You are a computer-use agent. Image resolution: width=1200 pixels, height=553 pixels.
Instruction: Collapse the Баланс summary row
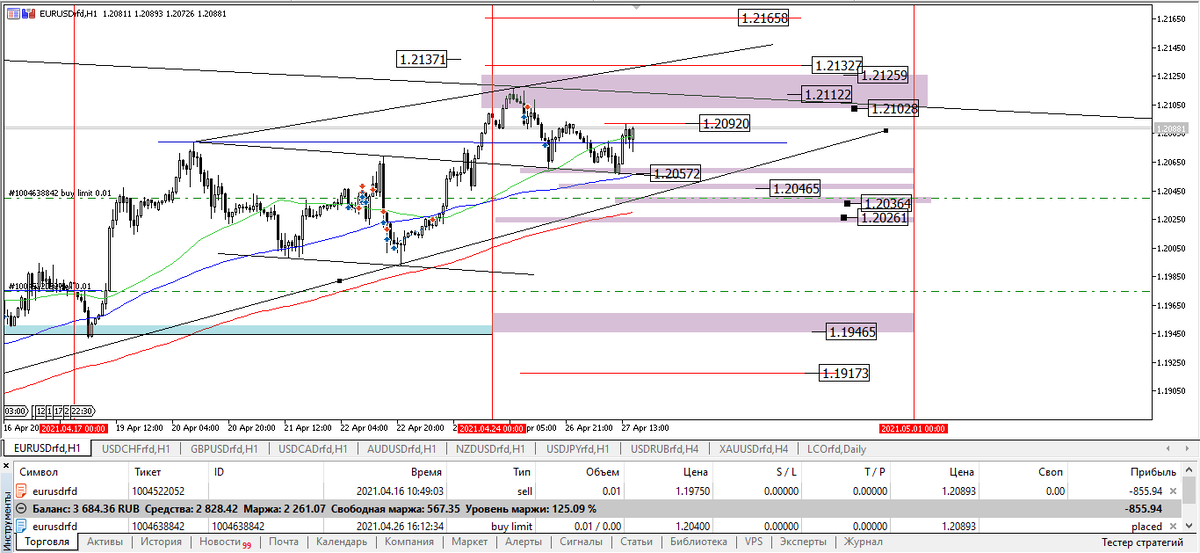click(x=22, y=508)
